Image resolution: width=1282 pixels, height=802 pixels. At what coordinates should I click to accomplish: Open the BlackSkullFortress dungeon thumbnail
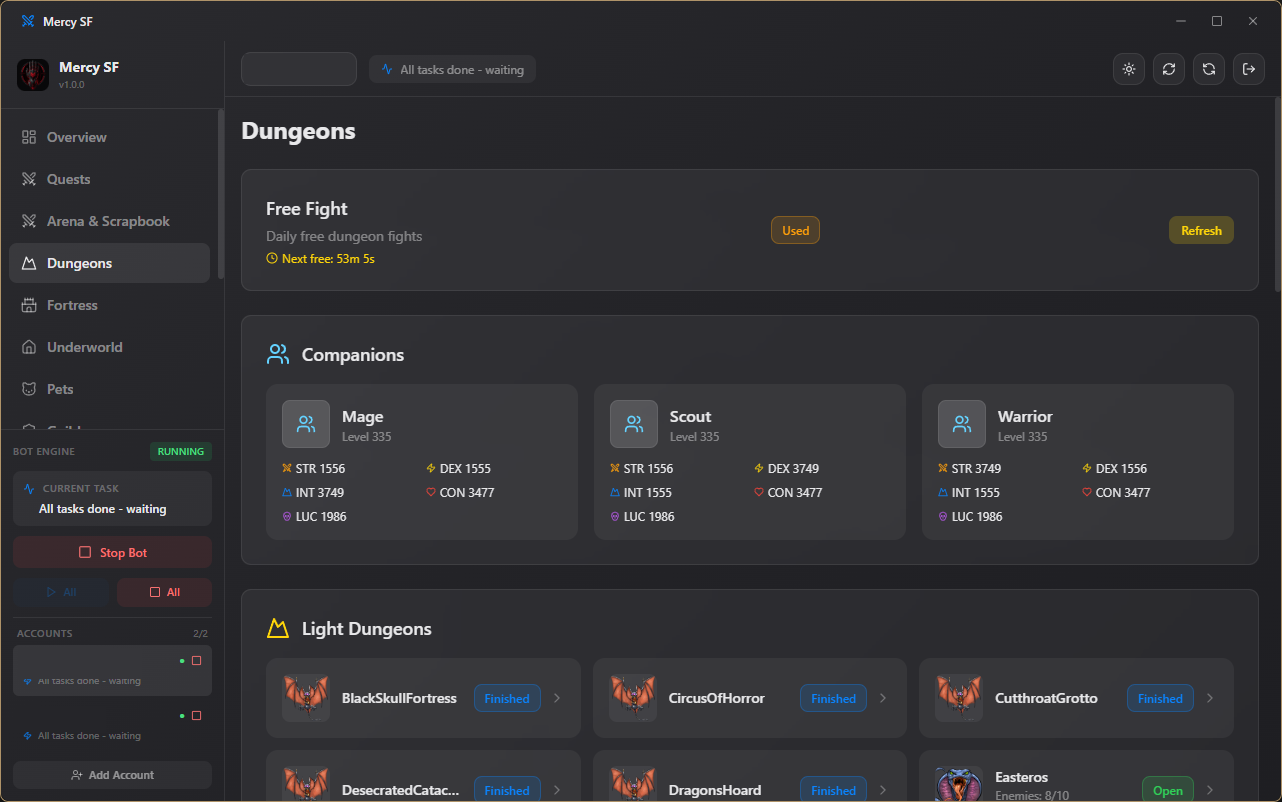point(306,698)
